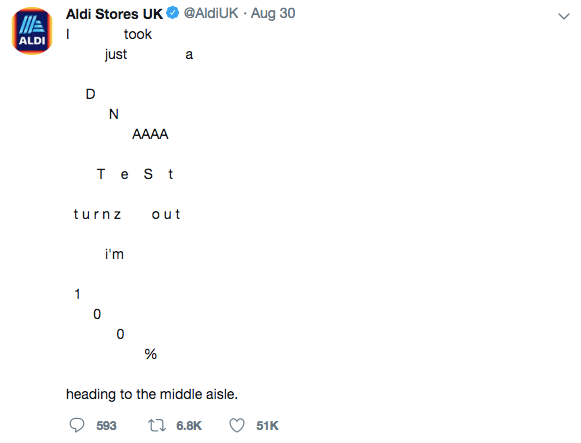581x443 pixels.
Task: Click the word 'took' in first line
Action: pos(138,34)
